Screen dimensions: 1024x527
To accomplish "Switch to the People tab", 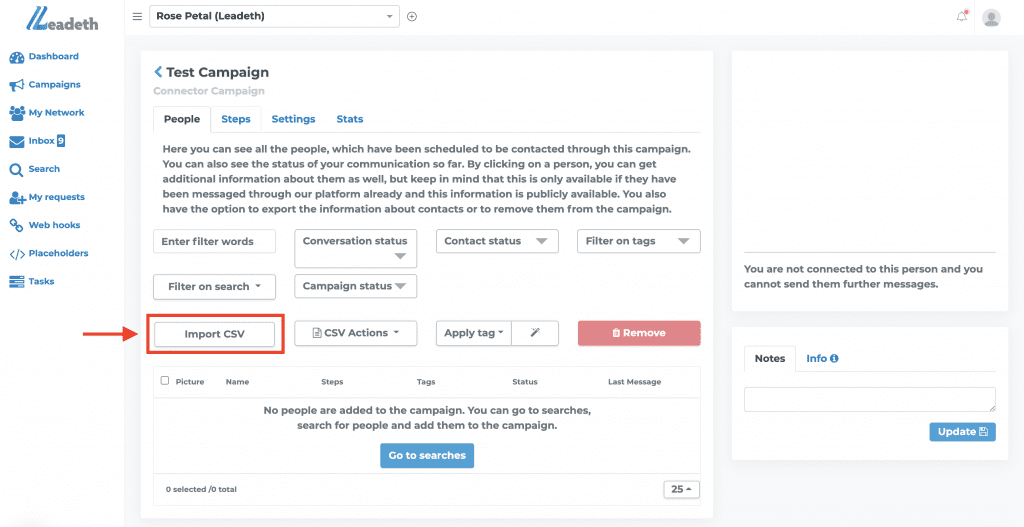I will click(182, 120).
